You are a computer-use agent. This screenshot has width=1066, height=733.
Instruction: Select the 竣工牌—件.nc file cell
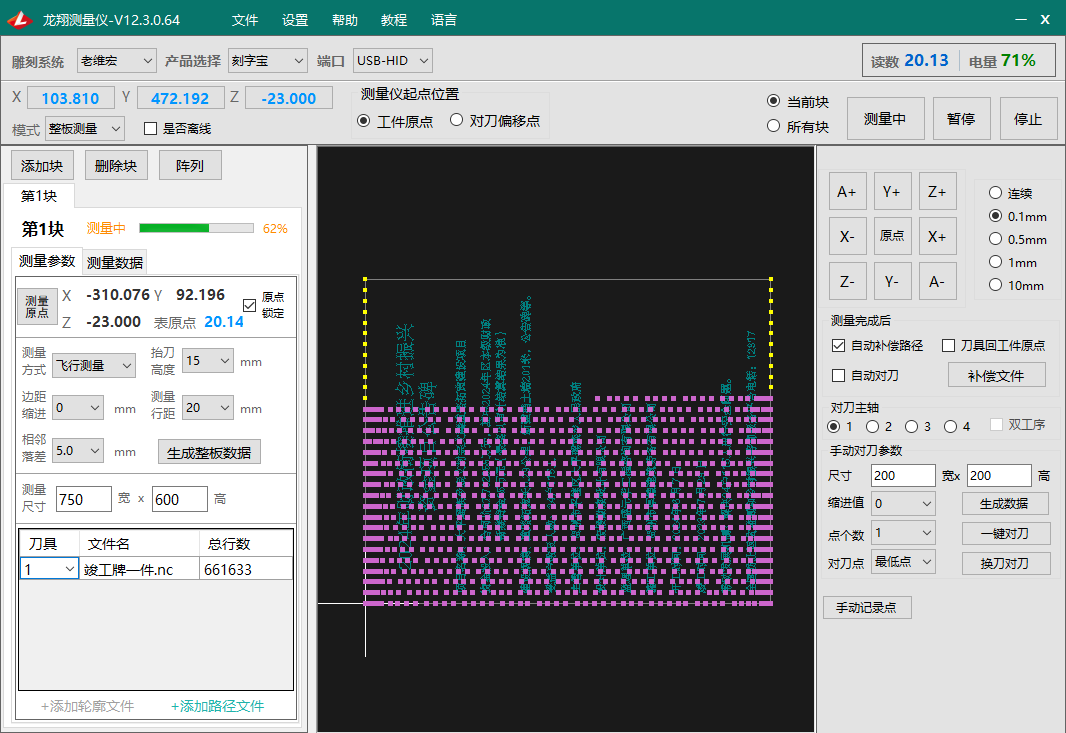pos(140,569)
